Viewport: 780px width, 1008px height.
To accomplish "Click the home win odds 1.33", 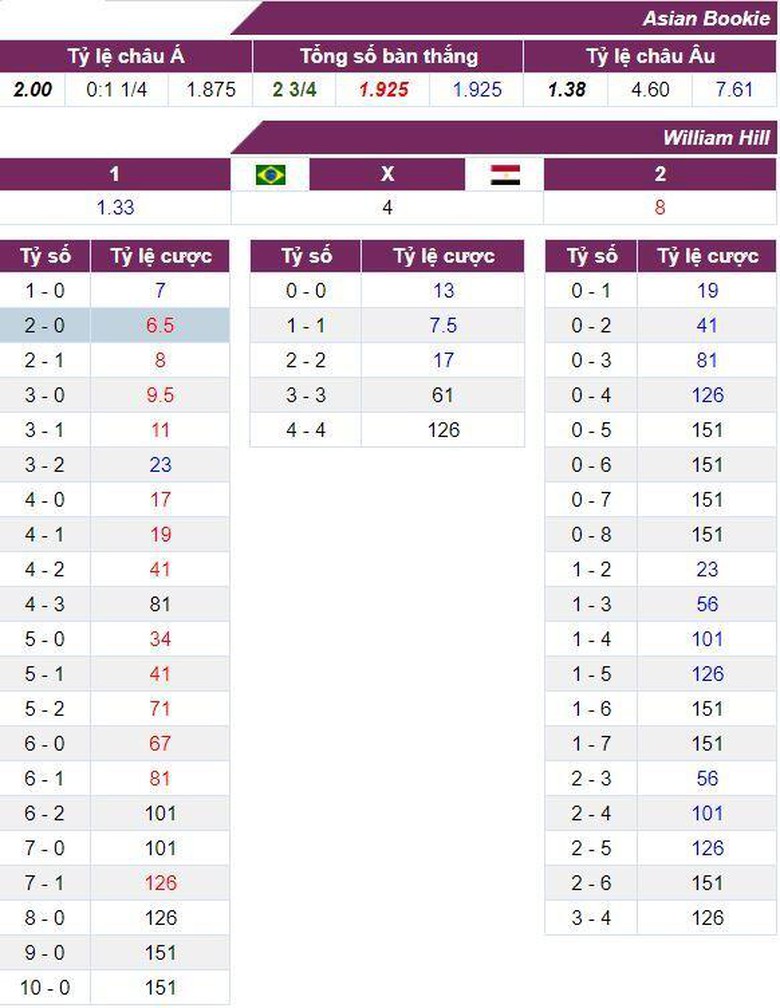I will [x=115, y=208].
